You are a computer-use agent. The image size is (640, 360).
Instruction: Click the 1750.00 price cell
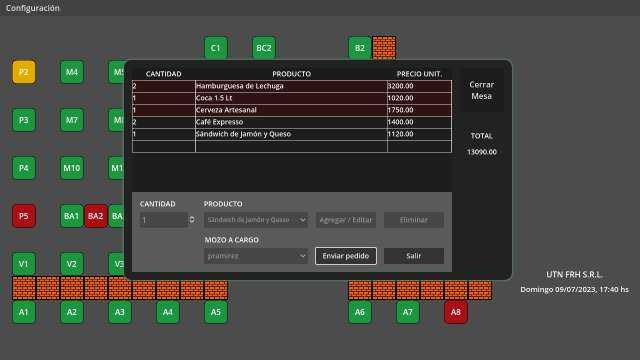coord(419,110)
